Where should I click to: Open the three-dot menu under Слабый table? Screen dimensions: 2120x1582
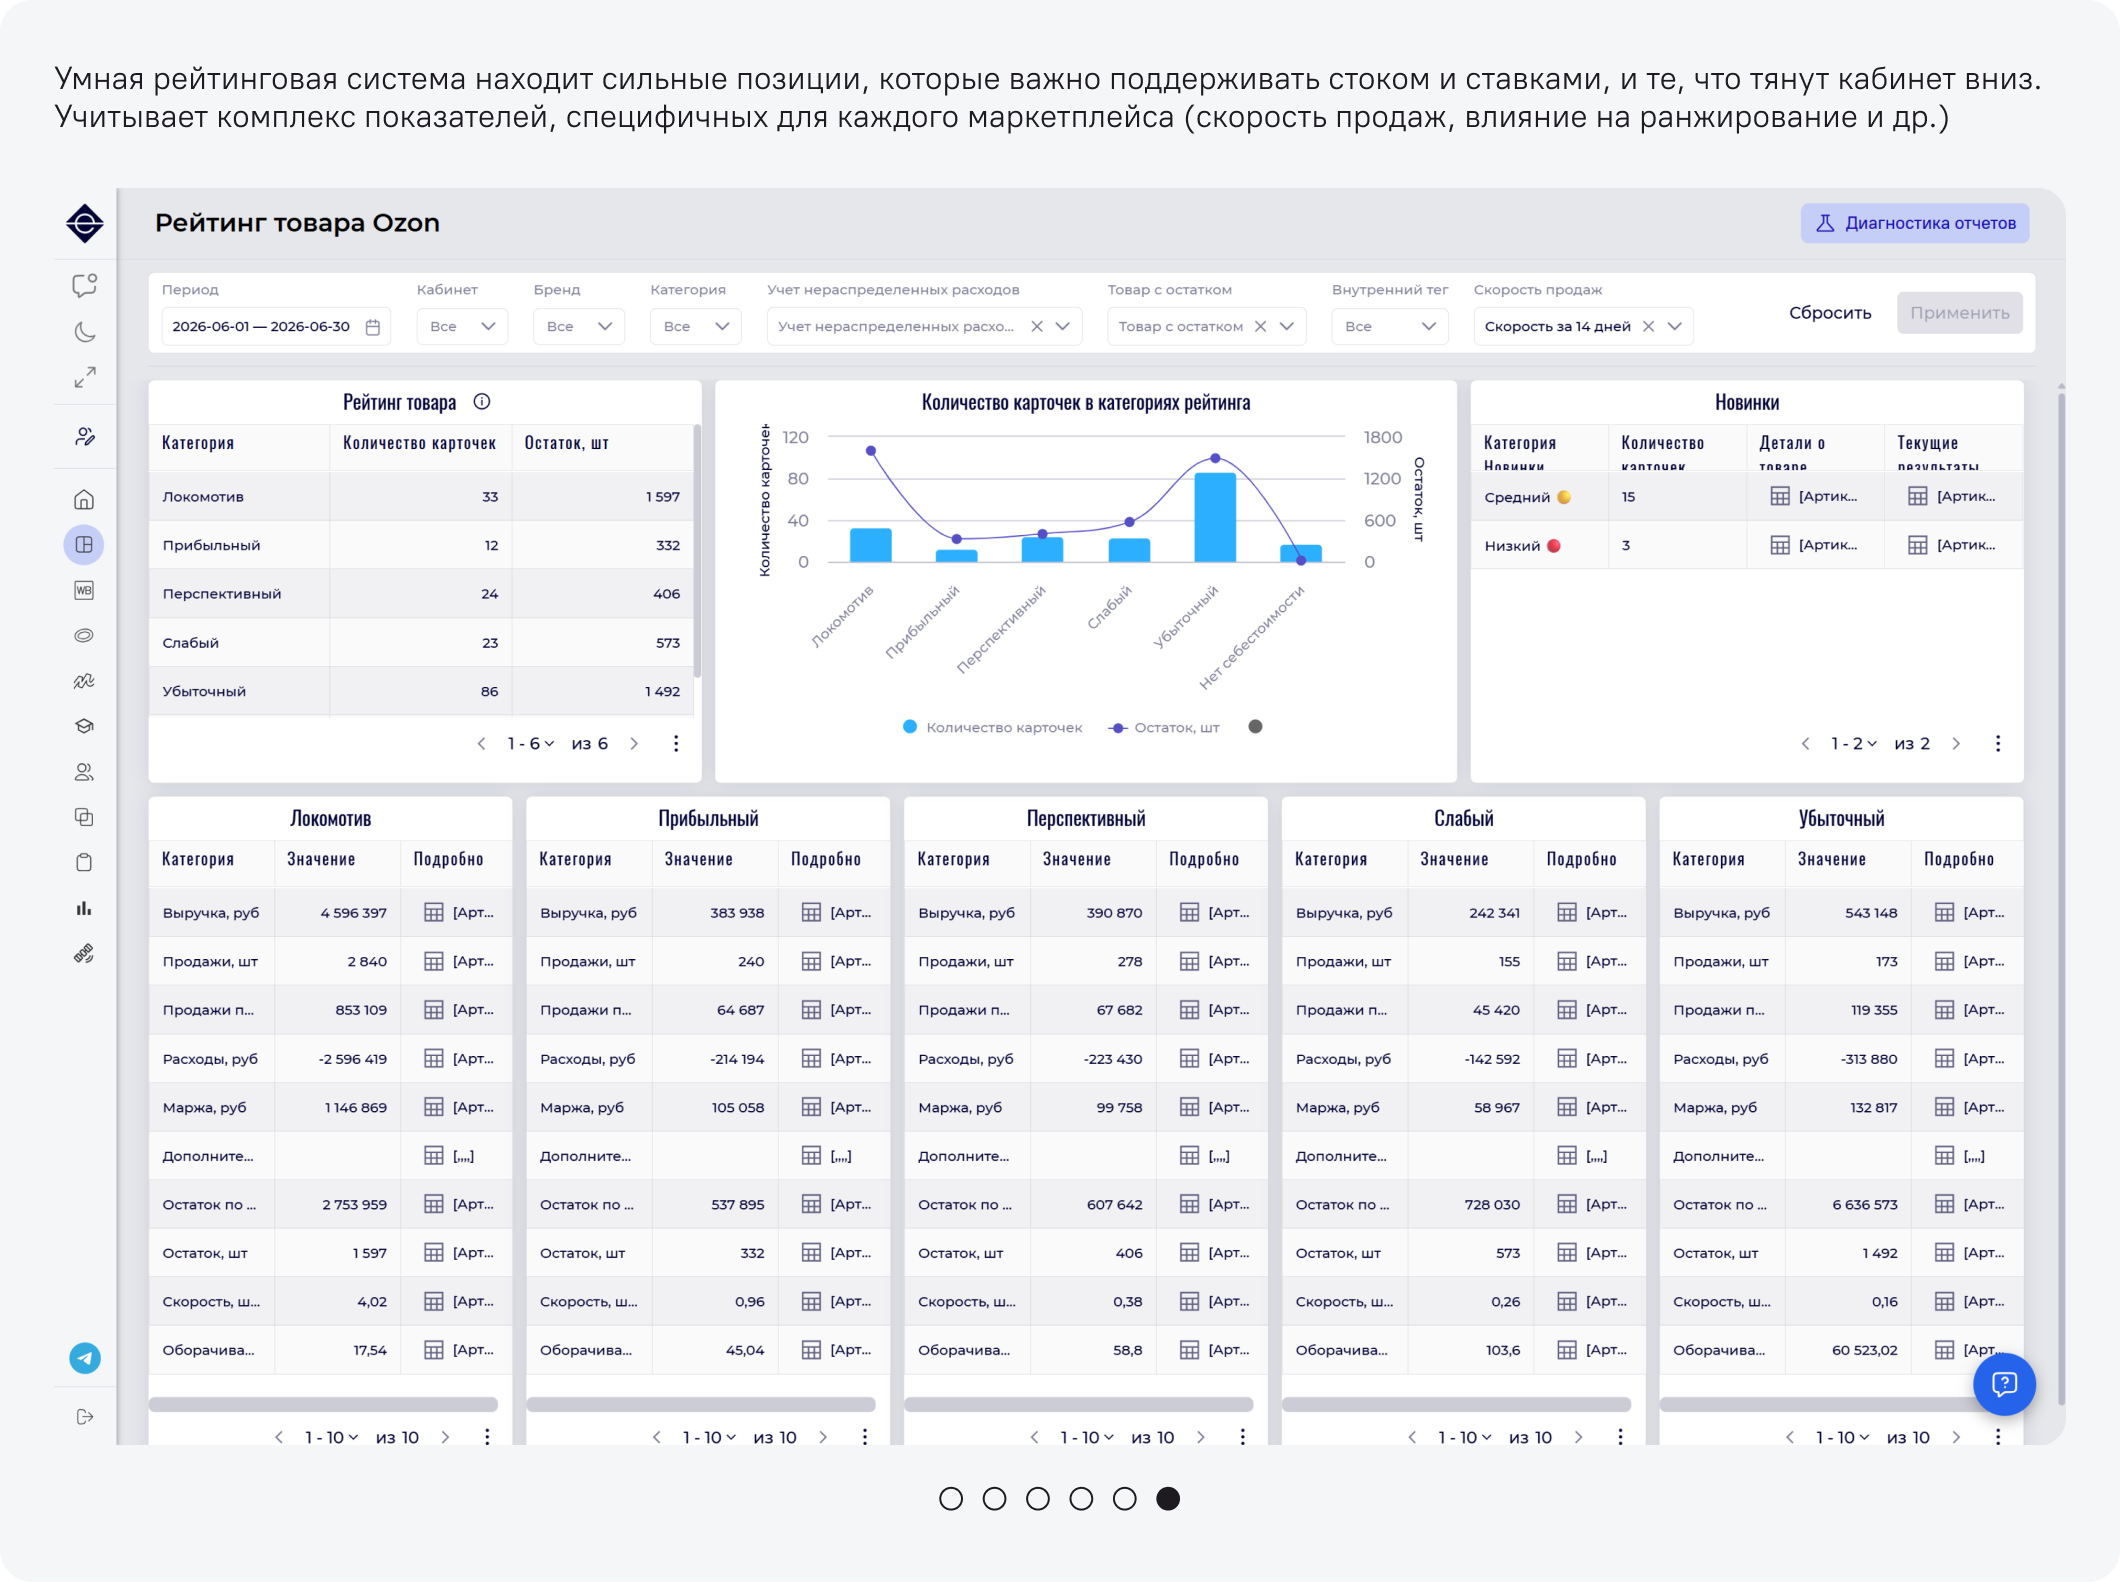click(x=1621, y=1436)
